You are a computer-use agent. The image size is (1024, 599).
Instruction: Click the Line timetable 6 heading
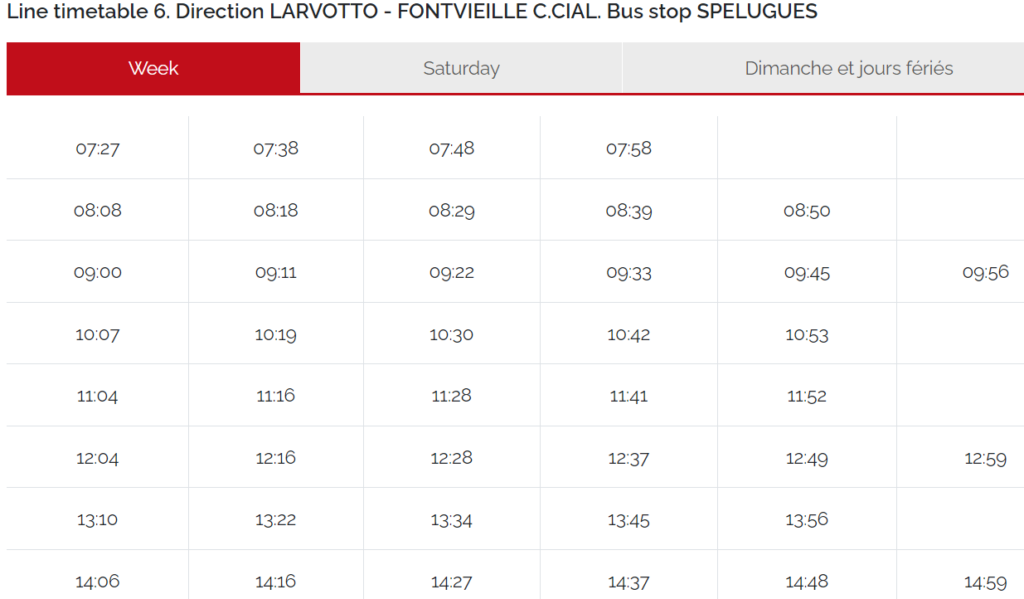(412, 12)
